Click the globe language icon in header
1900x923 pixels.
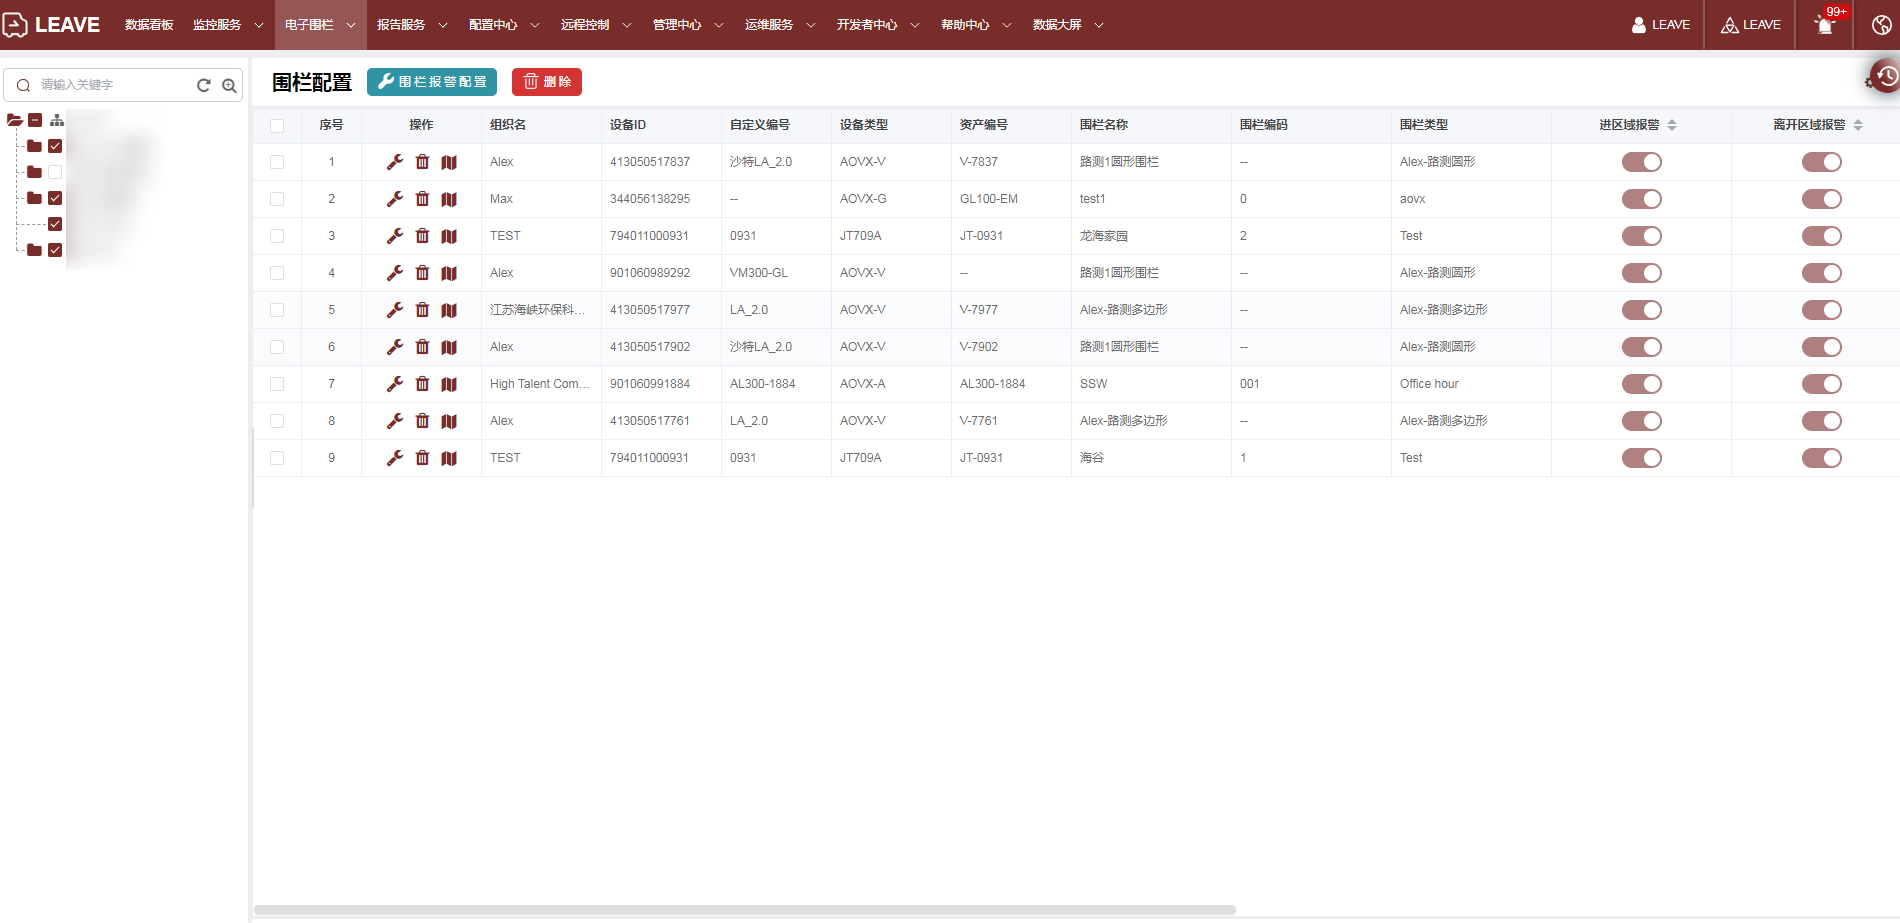(x=1881, y=25)
